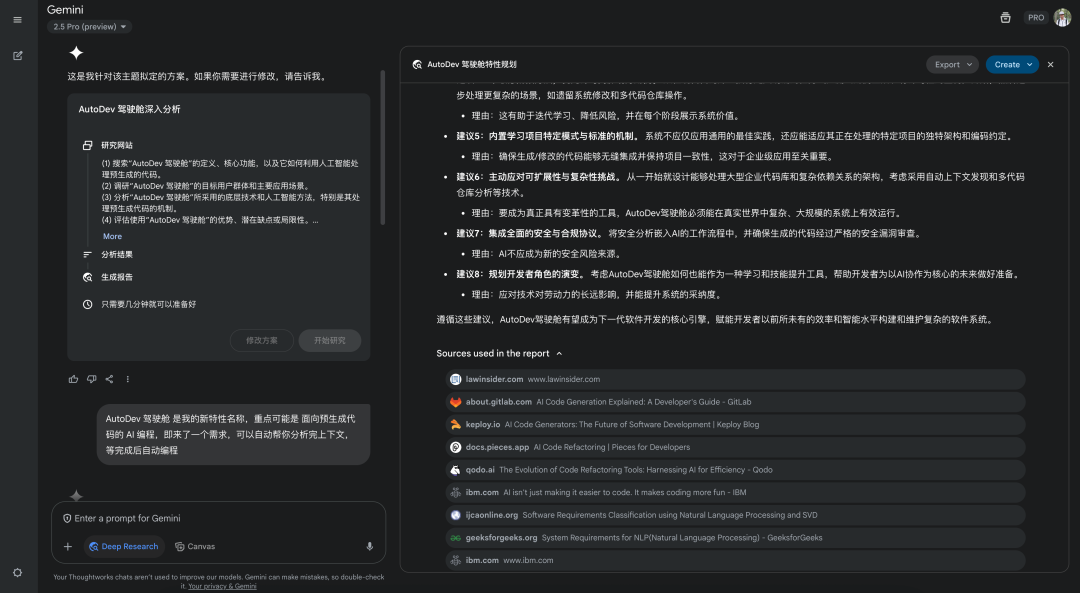This screenshot has height=593, width=1080.
Task: Start a new chat from the sidebar compose icon
Action: [x=17, y=55]
